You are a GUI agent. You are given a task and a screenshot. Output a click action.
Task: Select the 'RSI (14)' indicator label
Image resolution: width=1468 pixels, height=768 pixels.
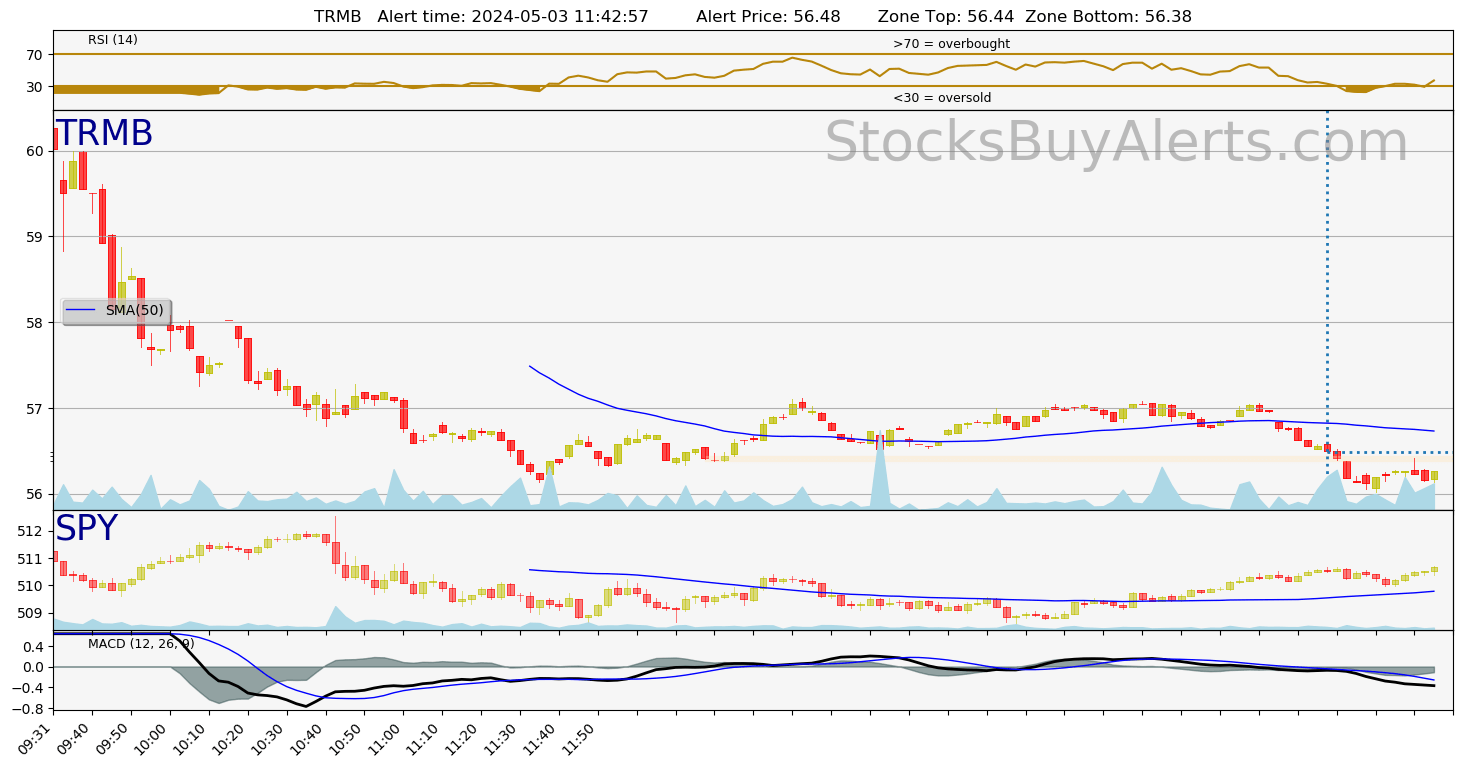tap(113, 40)
